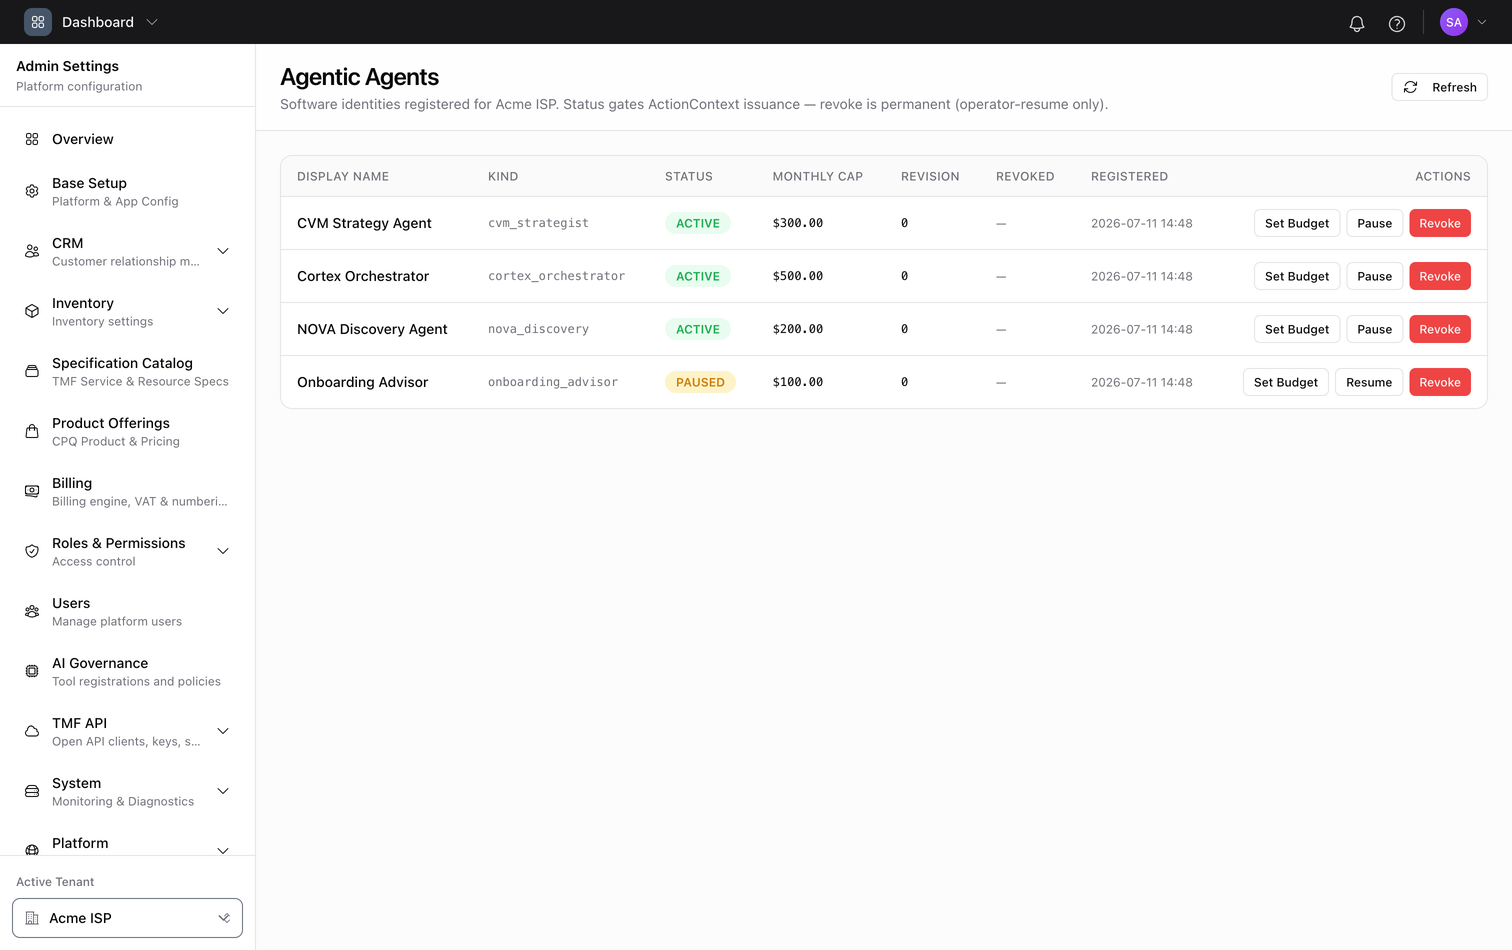Click the $200.00 monthly cap value
Image resolution: width=1512 pixels, height=950 pixels.
tap(798, 329)
